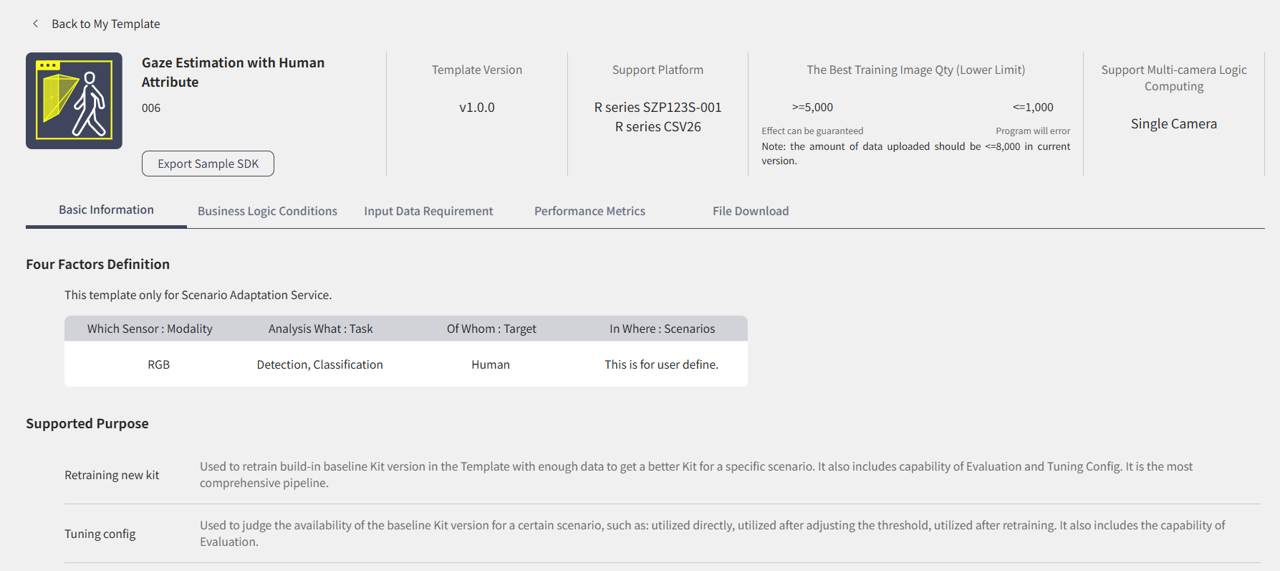
Task: Click the Tuning config row label
Action: pyautogui.click(x=100, y=534)
